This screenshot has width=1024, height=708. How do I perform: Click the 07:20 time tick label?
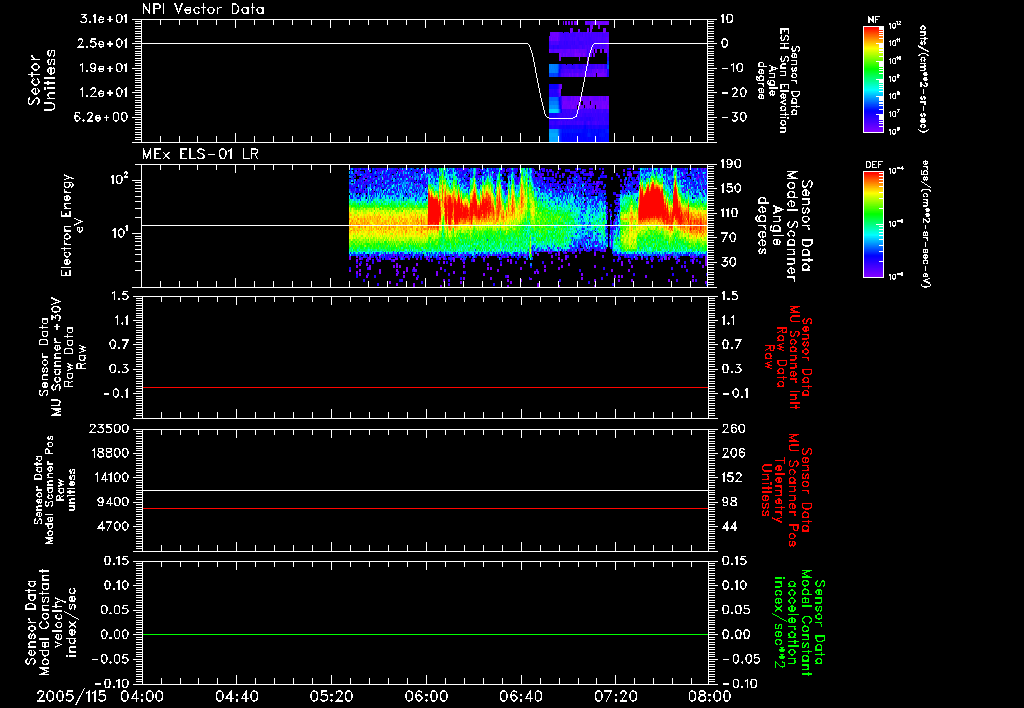tap(616, 696)
